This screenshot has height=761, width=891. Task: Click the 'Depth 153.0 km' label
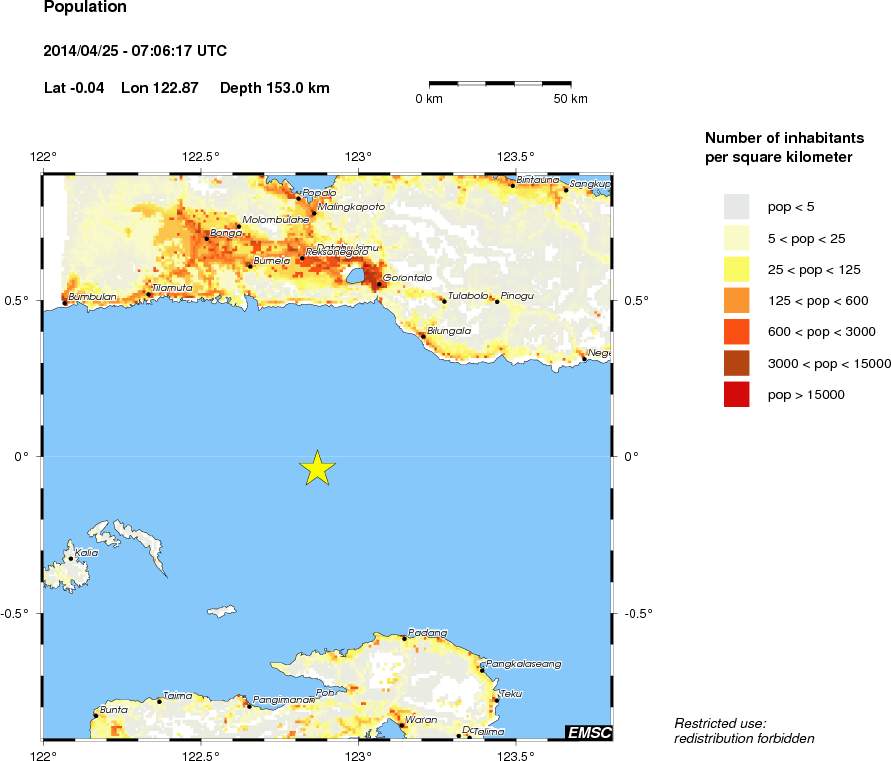(274, 88)
